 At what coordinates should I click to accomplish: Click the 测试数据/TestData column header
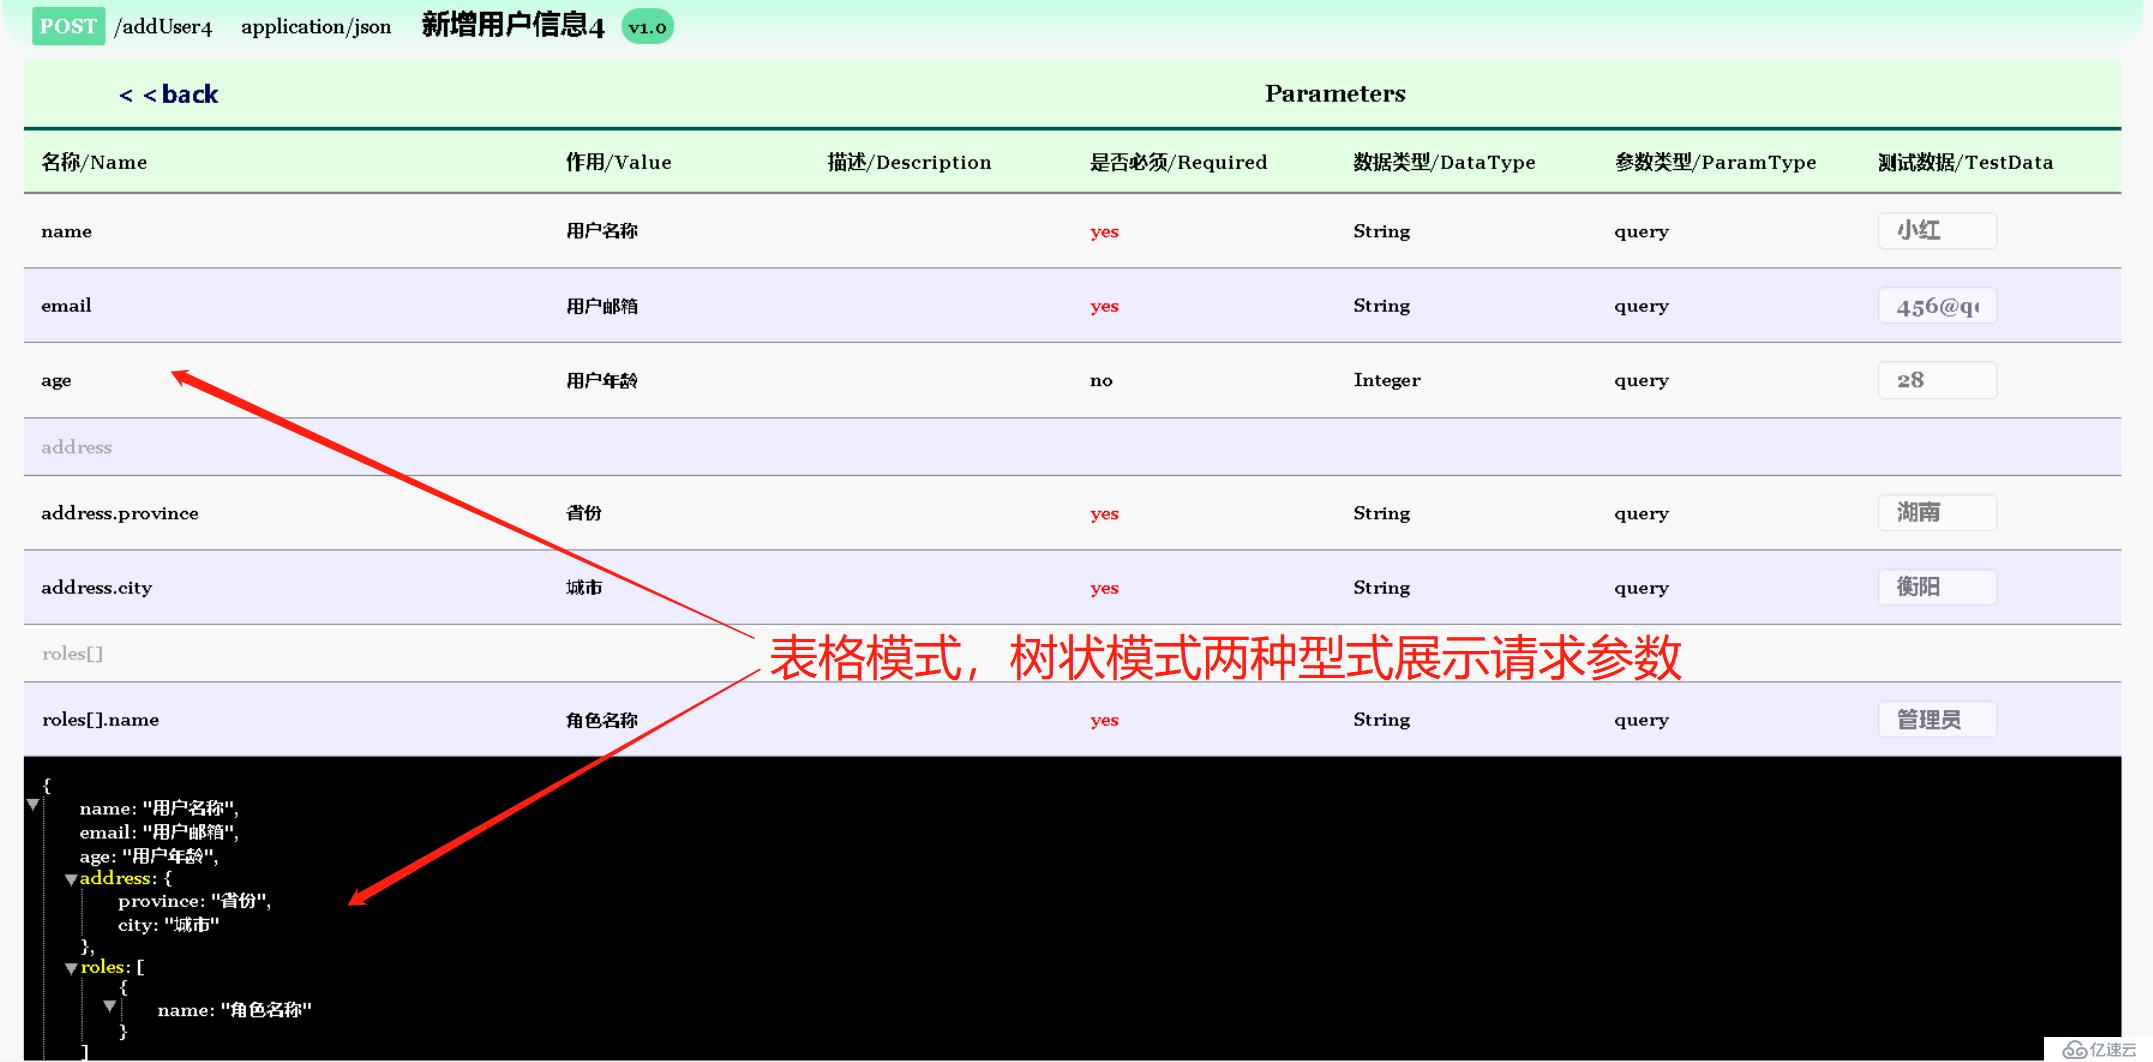click(1965, 162)
